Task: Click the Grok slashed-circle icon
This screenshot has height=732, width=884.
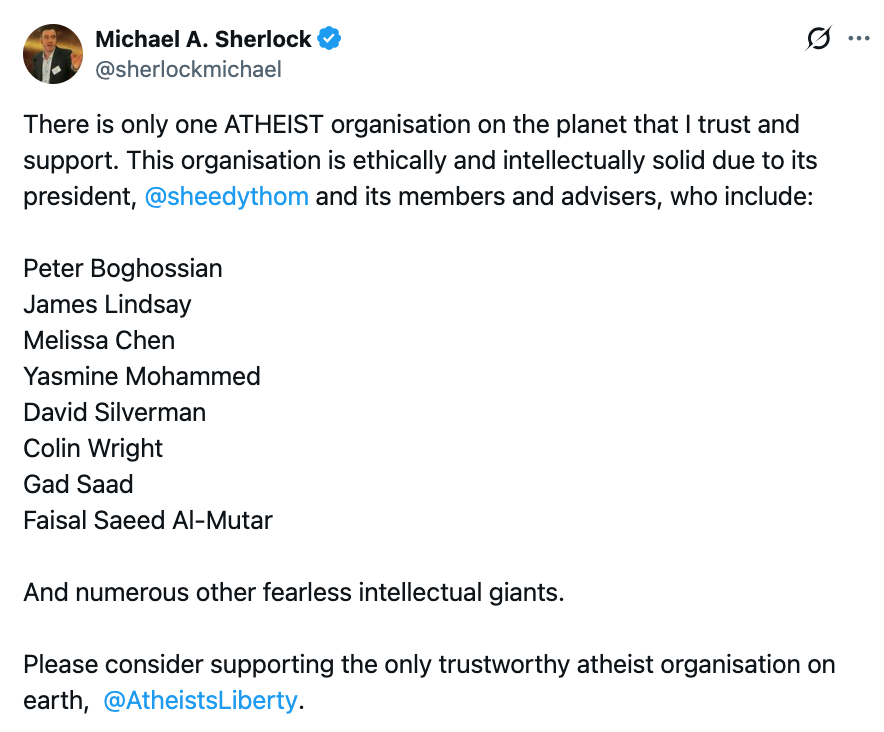Action: tap(818, 39)
